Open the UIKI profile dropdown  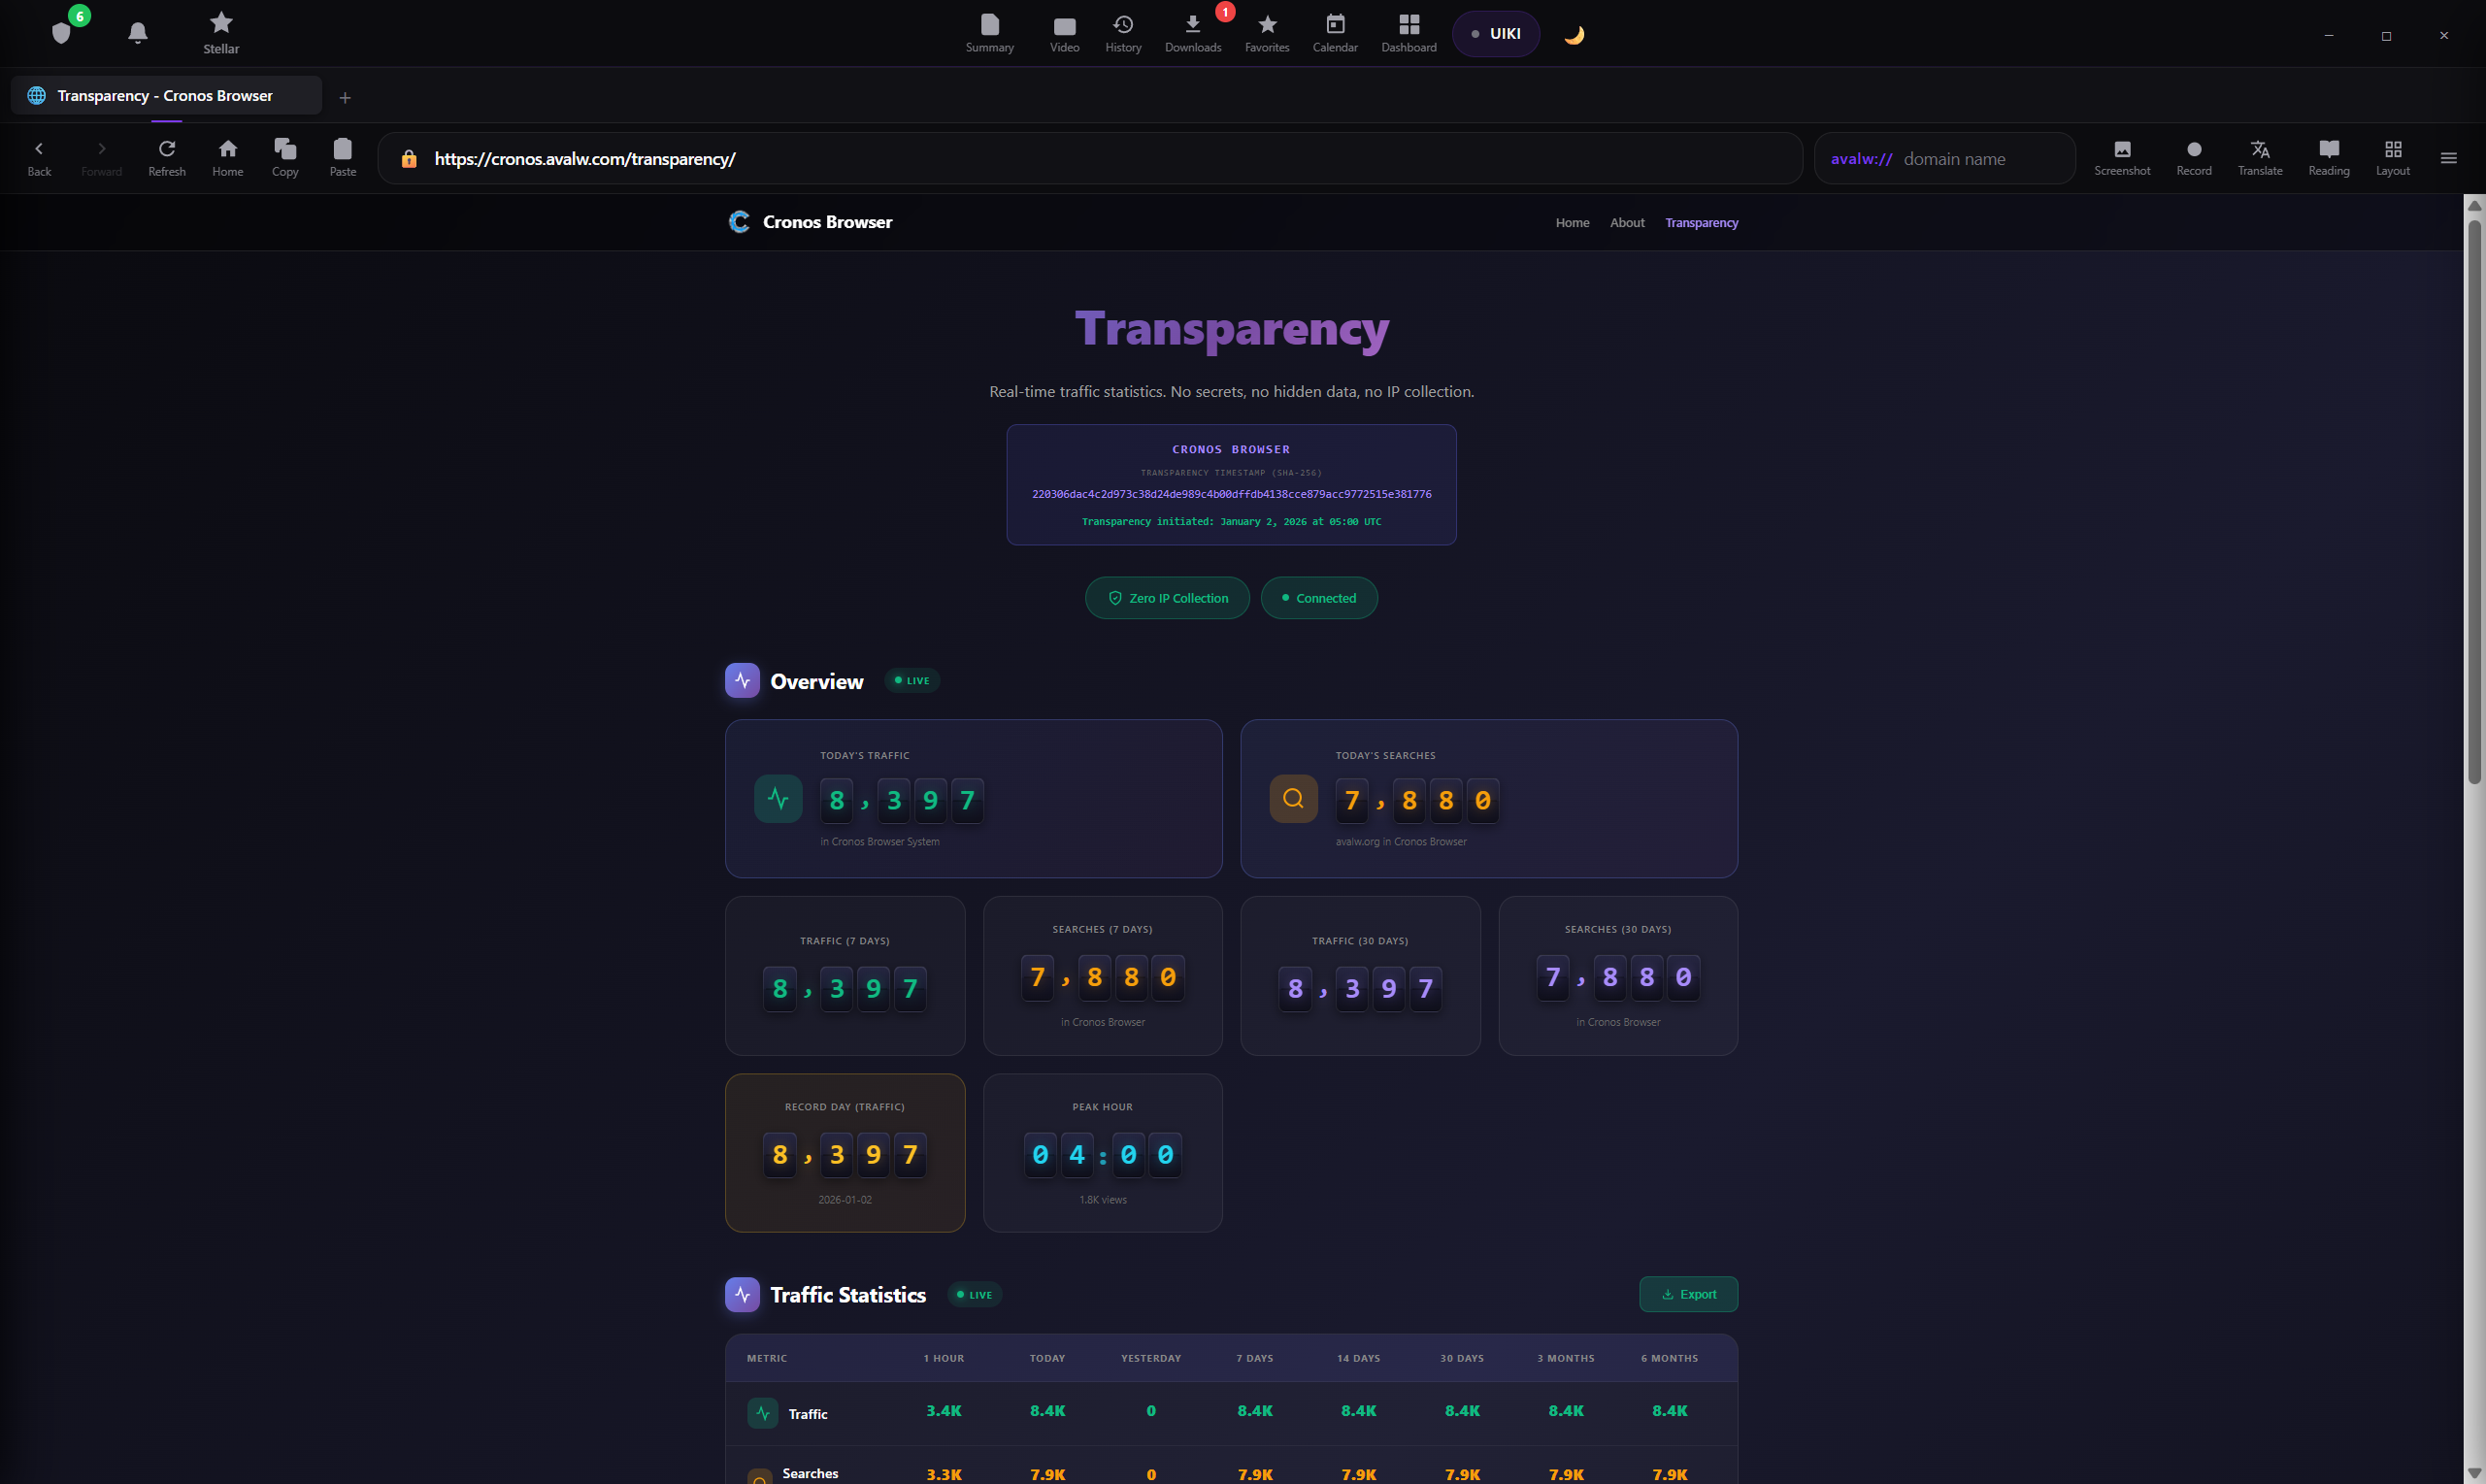click(1495, 33)
